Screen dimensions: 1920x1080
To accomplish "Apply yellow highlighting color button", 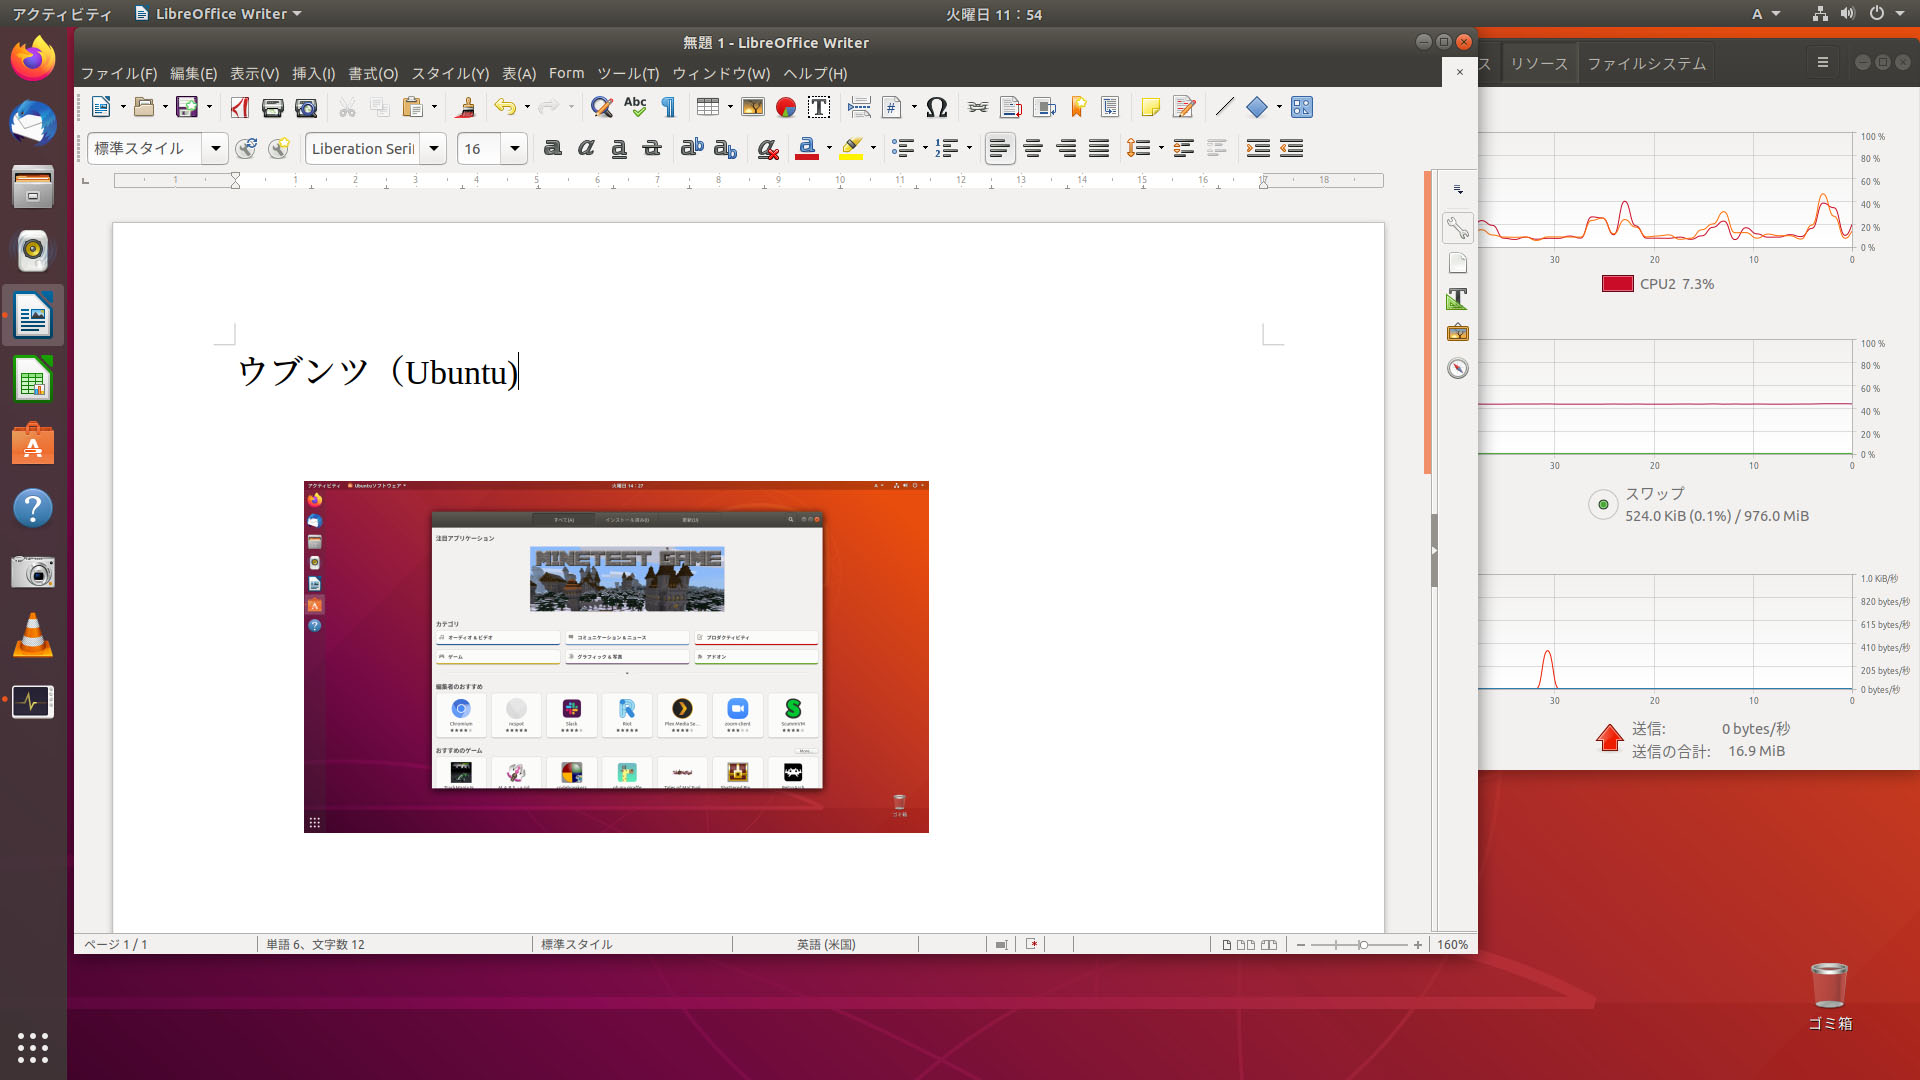I will pyautogui.click(x=851, y=149).
